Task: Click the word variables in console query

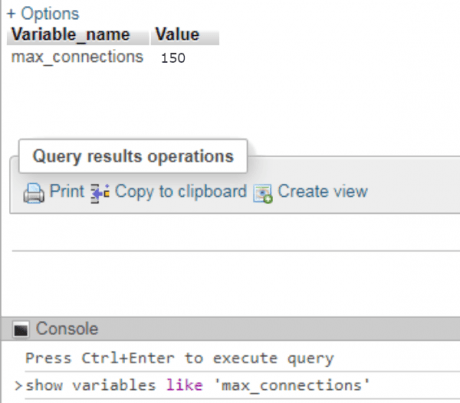Action: [x=114, y=385]
